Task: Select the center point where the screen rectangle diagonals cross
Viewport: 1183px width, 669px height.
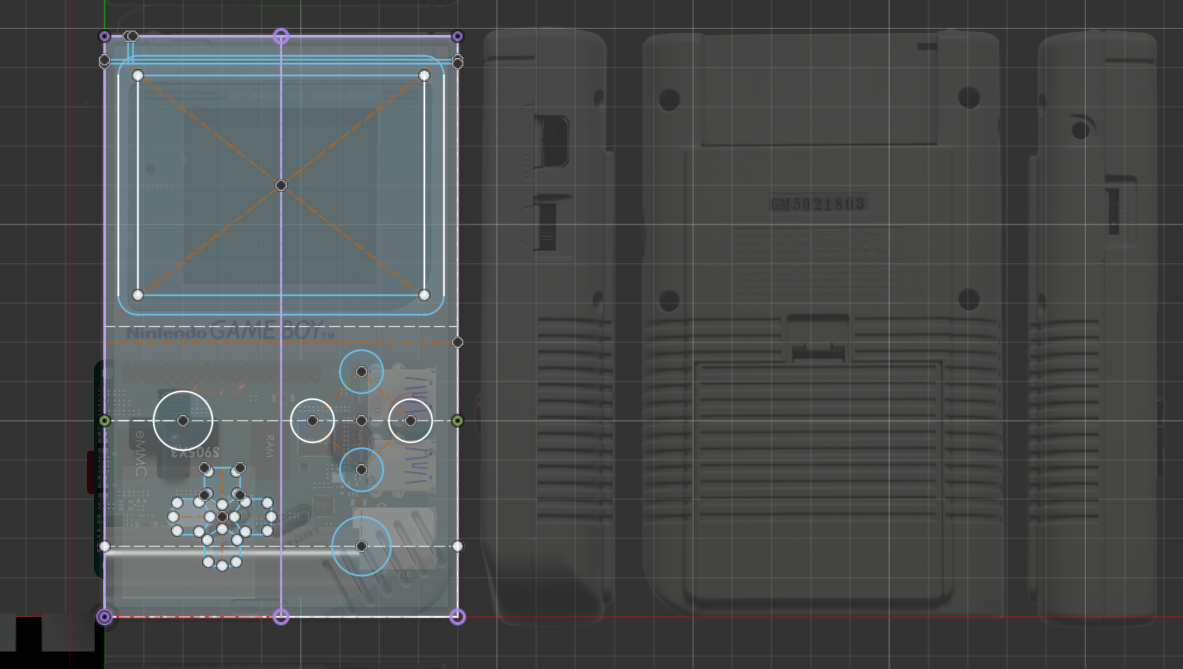Action: click(281, 186)
